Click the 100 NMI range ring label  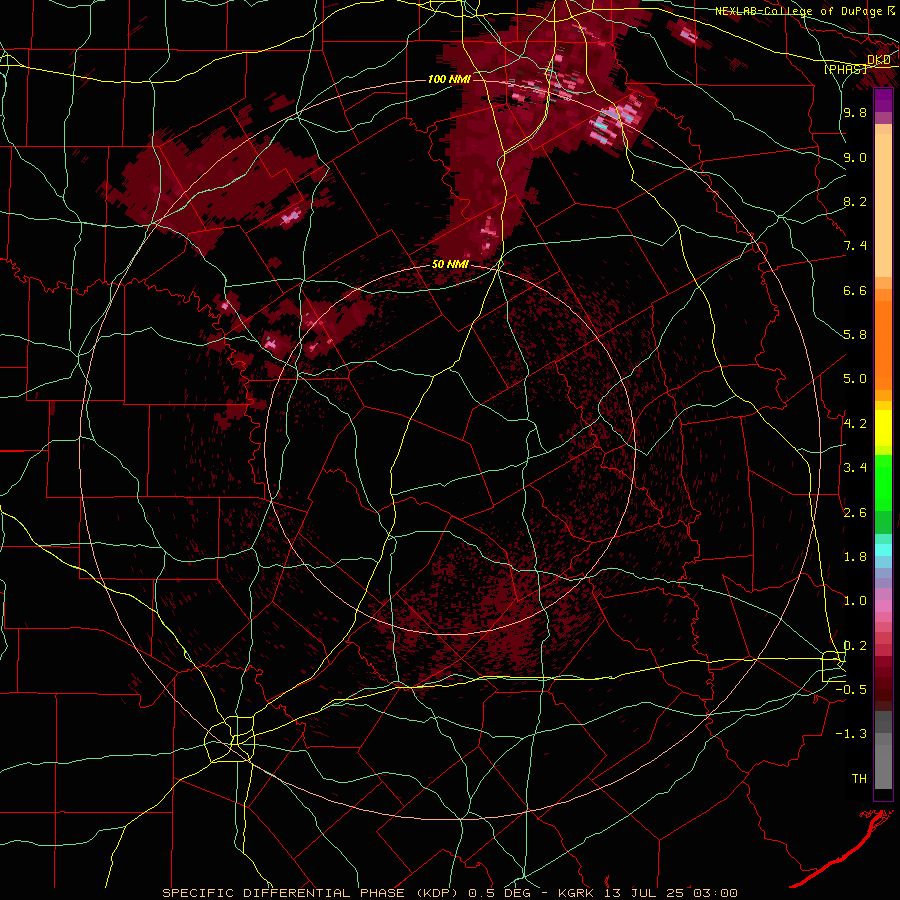[x=449, y=79]
